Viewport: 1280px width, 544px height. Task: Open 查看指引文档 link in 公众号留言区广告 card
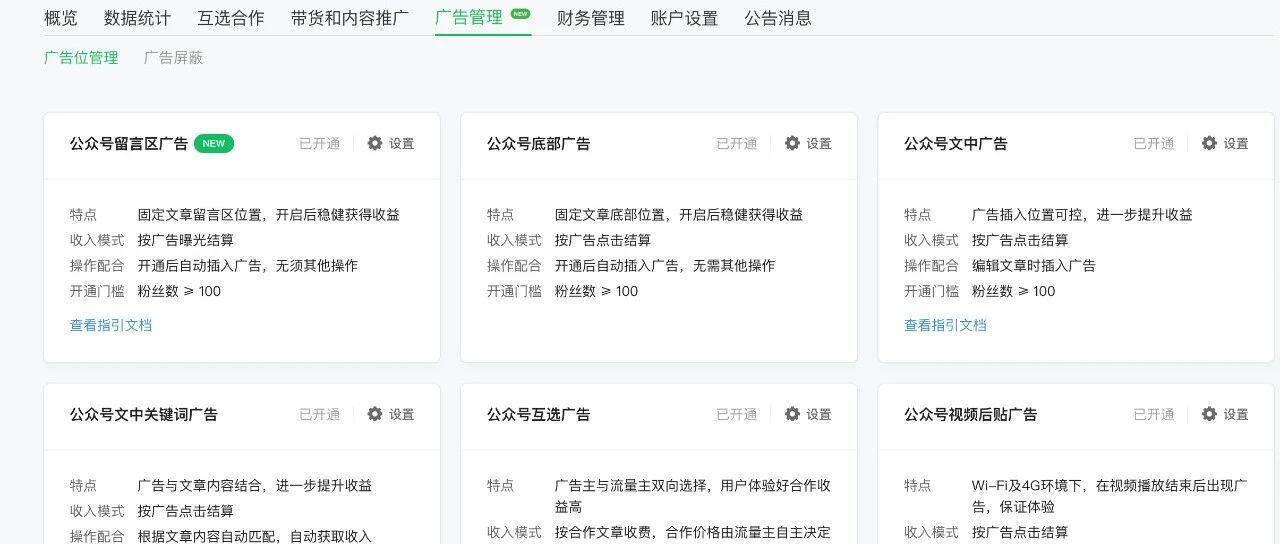point(111,325)
